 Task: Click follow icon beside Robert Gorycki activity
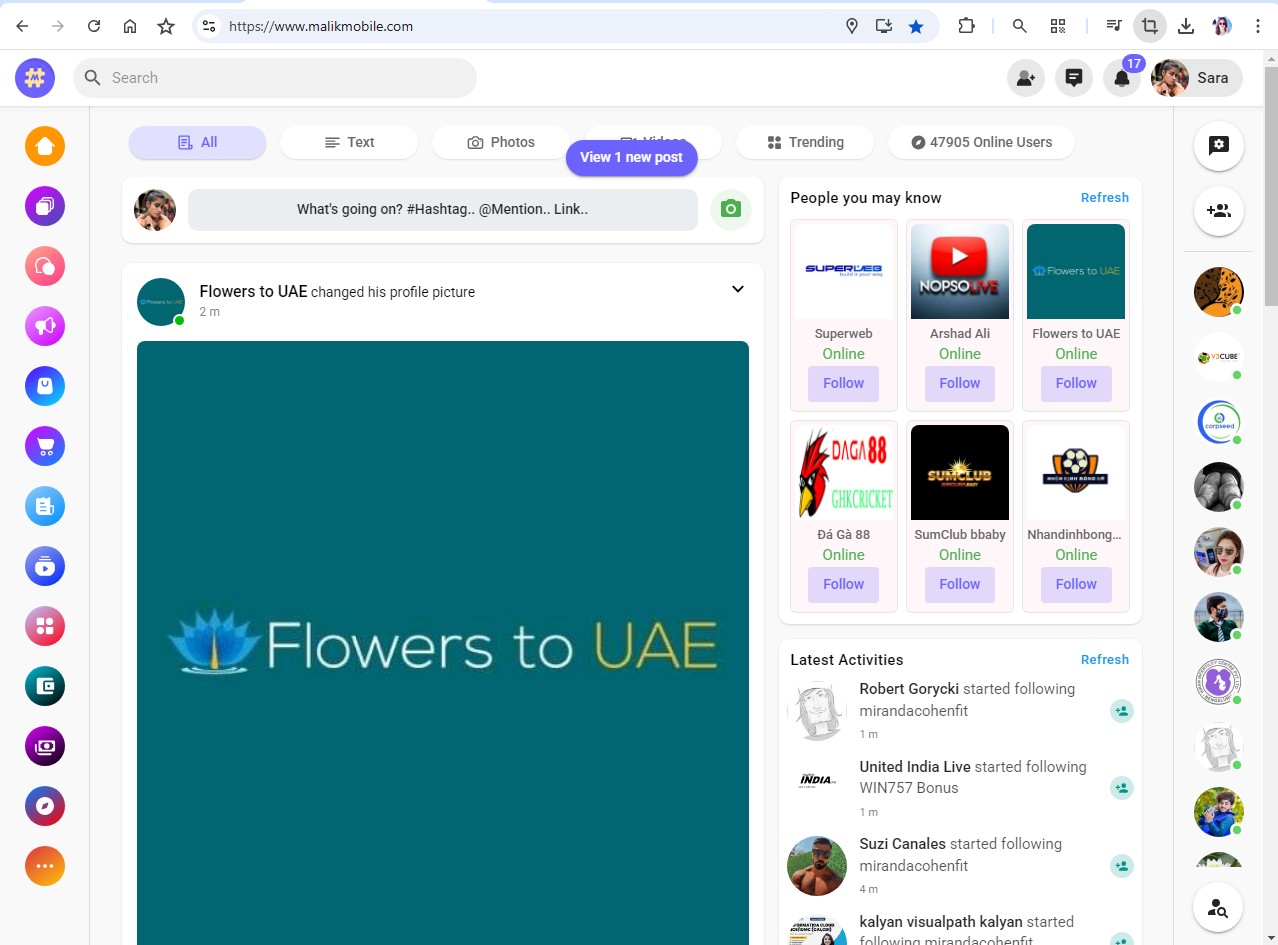coord(1122,711)
